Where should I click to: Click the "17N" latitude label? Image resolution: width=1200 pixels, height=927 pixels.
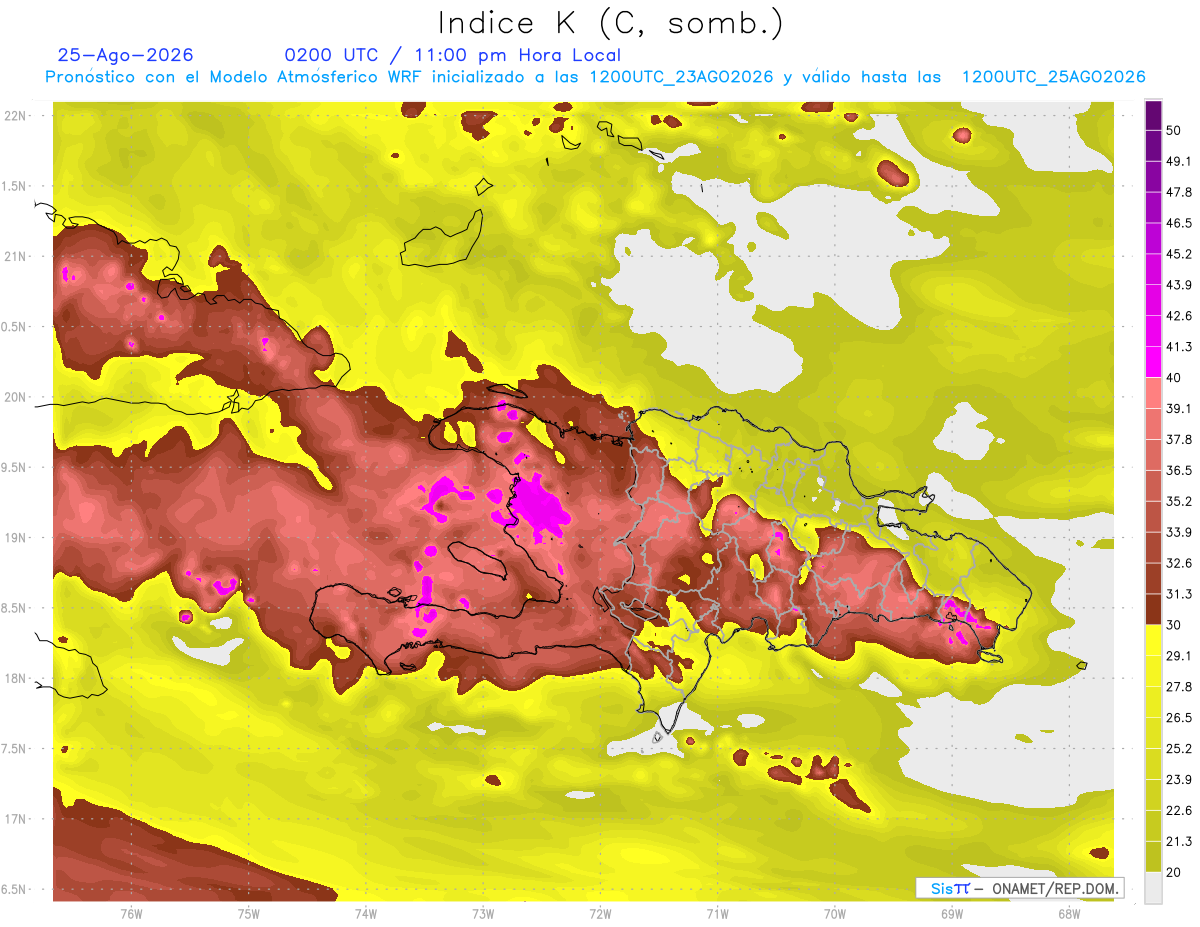click(x=15, y=819)
